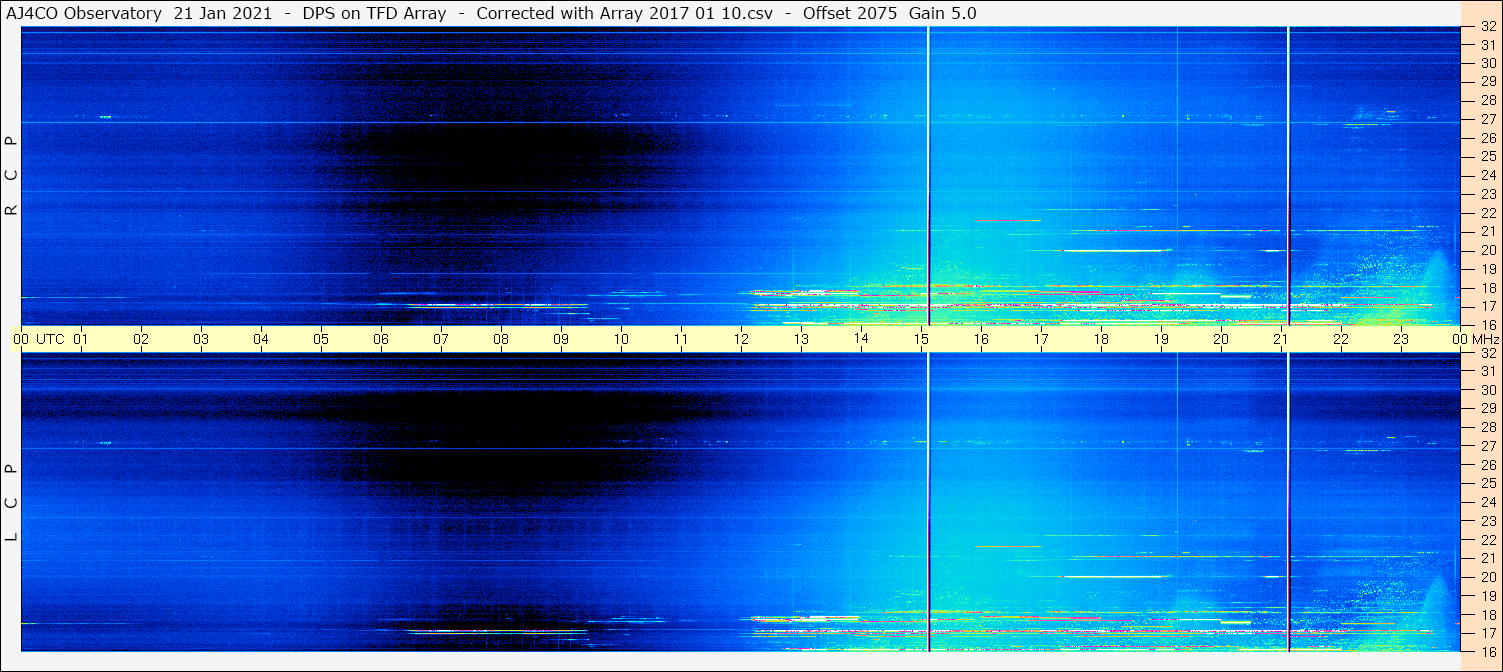
Task: Pick hour 01 on the UTC axis
Action: [81, 340]
